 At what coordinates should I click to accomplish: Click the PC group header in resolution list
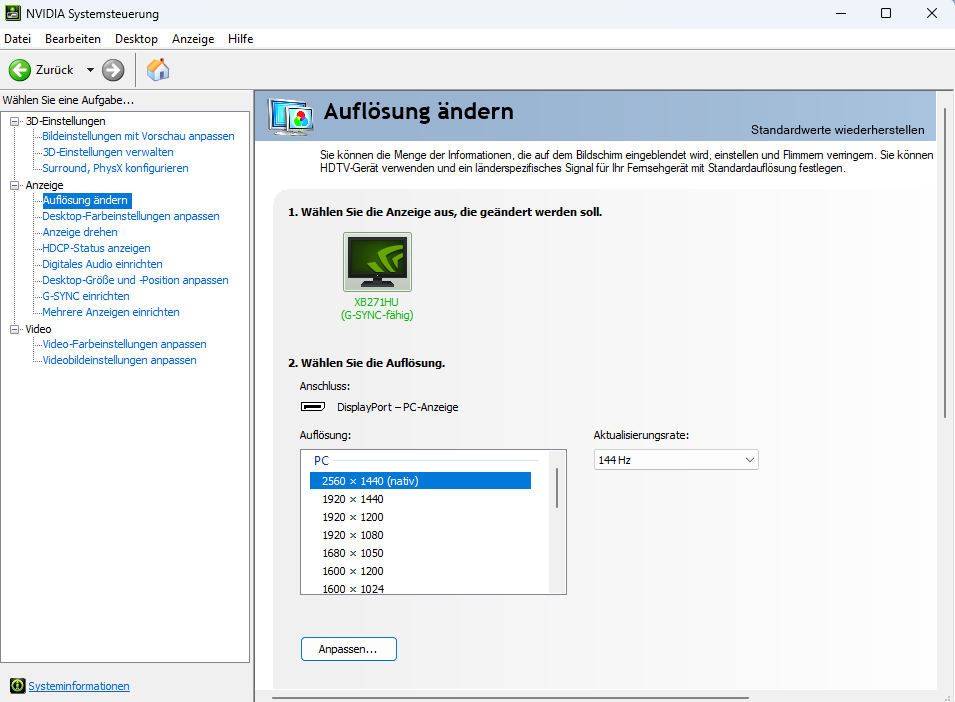coord(322,461)
